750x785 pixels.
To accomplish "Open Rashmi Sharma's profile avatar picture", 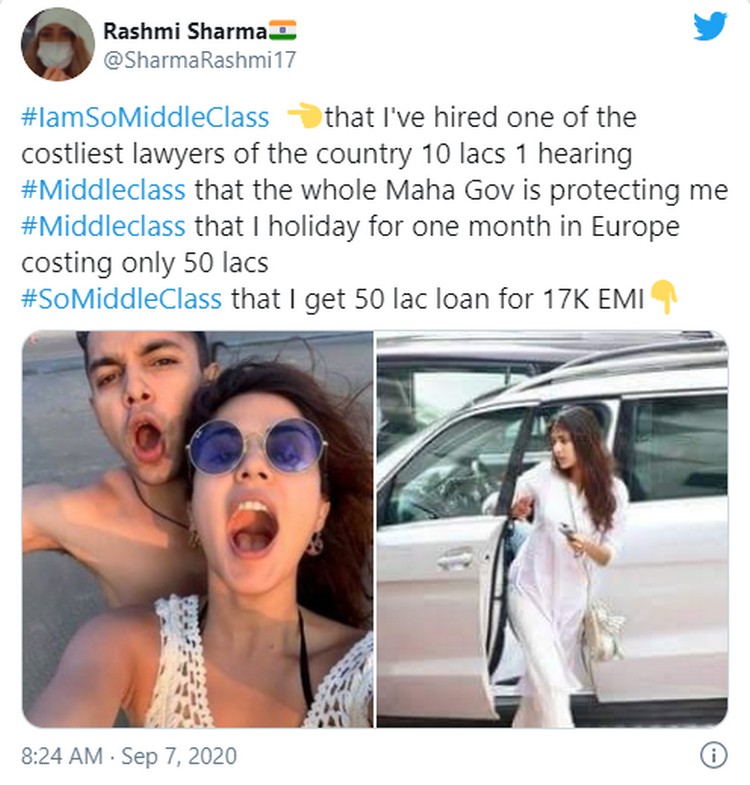I will pos(58,44).
